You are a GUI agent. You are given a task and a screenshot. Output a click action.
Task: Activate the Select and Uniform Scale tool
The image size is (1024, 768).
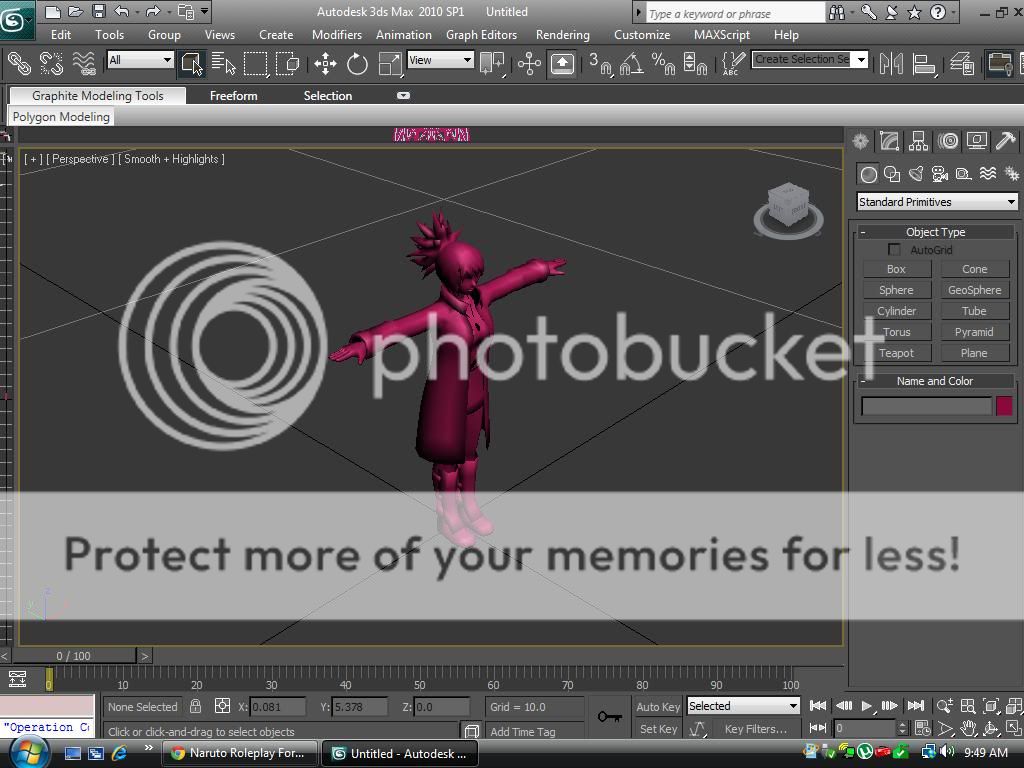[390, 63]
